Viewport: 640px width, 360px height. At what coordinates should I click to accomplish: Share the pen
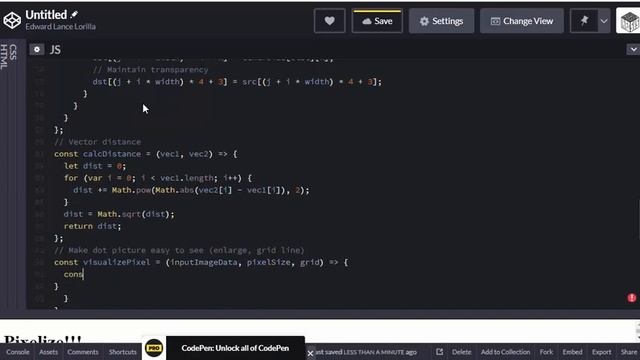pyautogui.click(x=629, y=352)
